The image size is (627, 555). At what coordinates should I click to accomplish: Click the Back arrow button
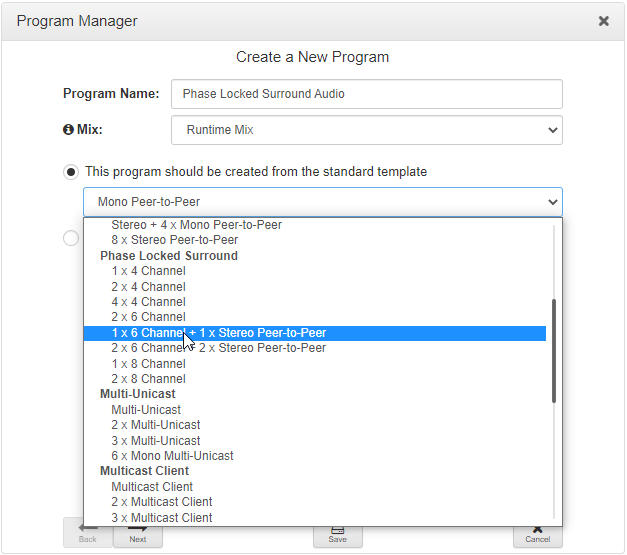point(88,532)
